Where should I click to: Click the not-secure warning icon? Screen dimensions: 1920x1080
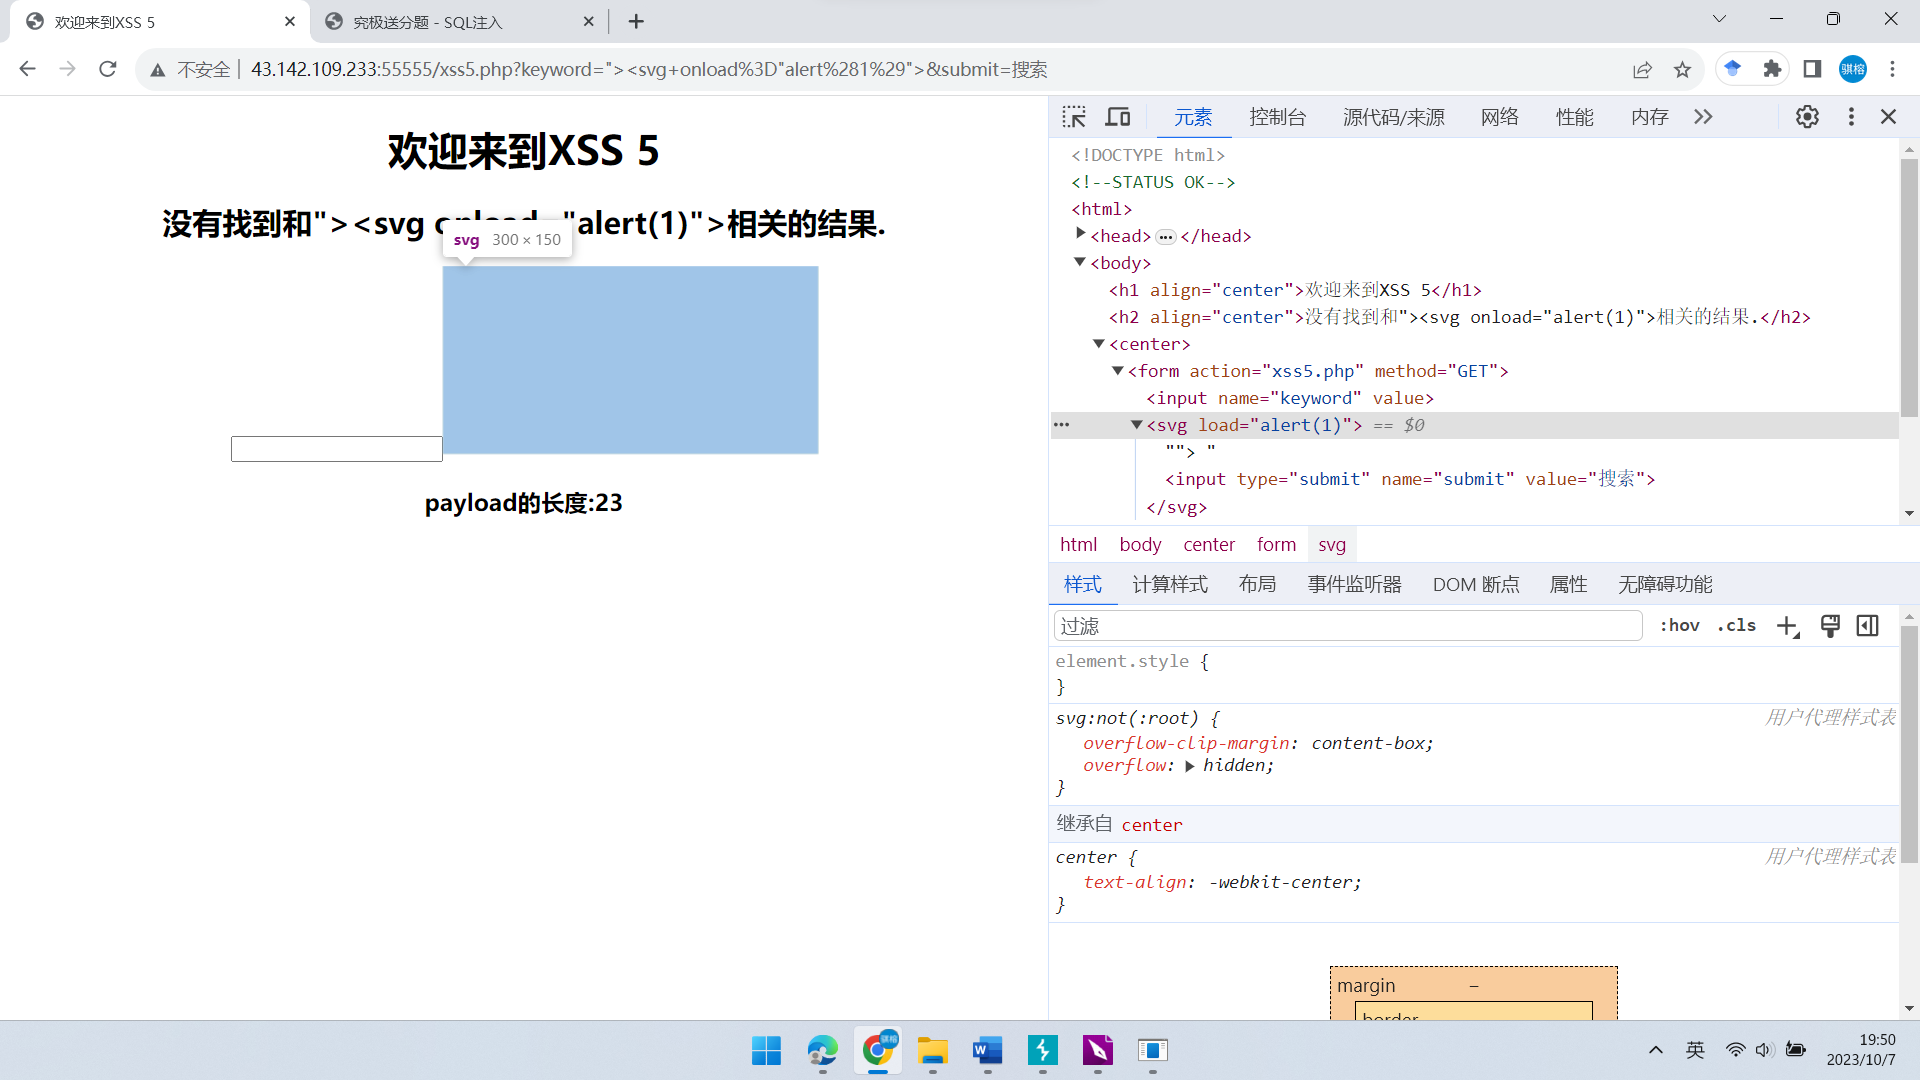(158, 70)
